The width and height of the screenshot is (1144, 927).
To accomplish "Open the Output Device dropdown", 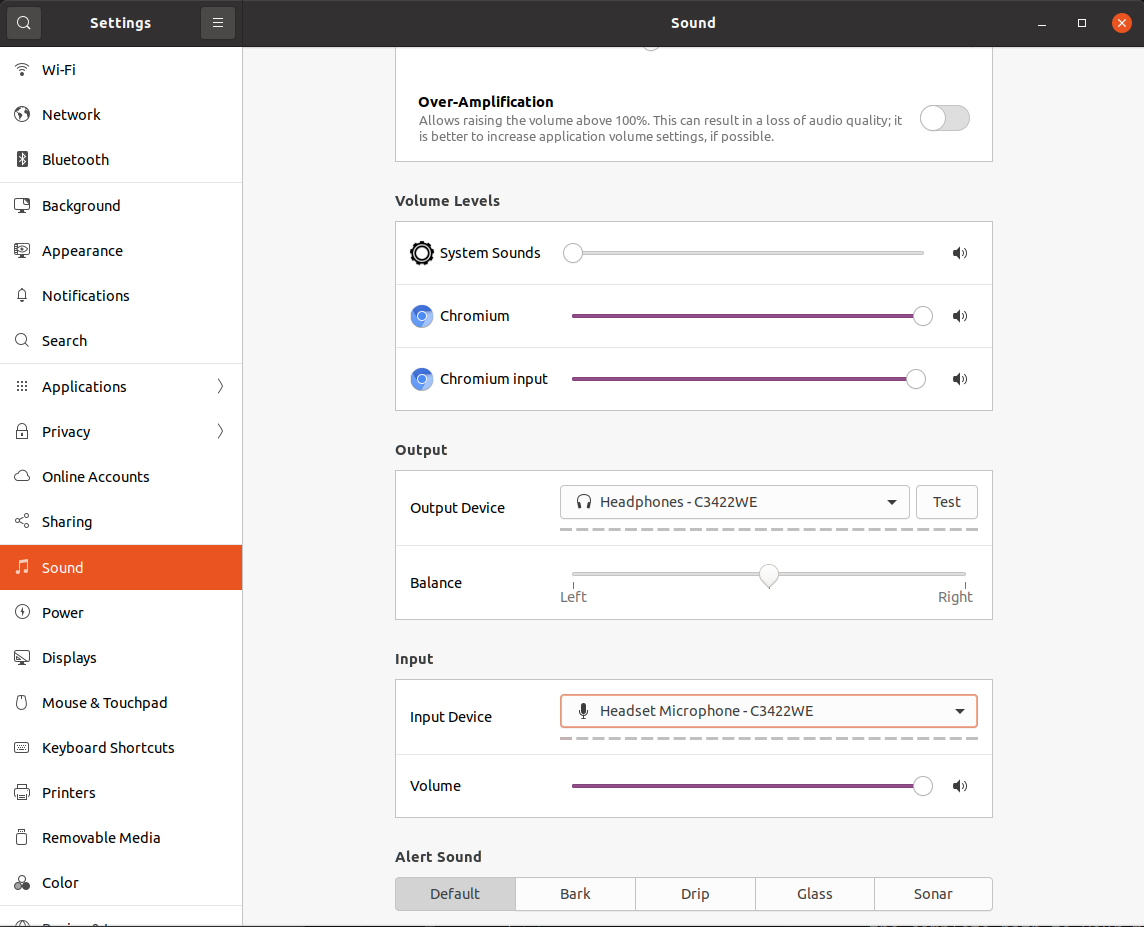I will [x=735, y=502].
